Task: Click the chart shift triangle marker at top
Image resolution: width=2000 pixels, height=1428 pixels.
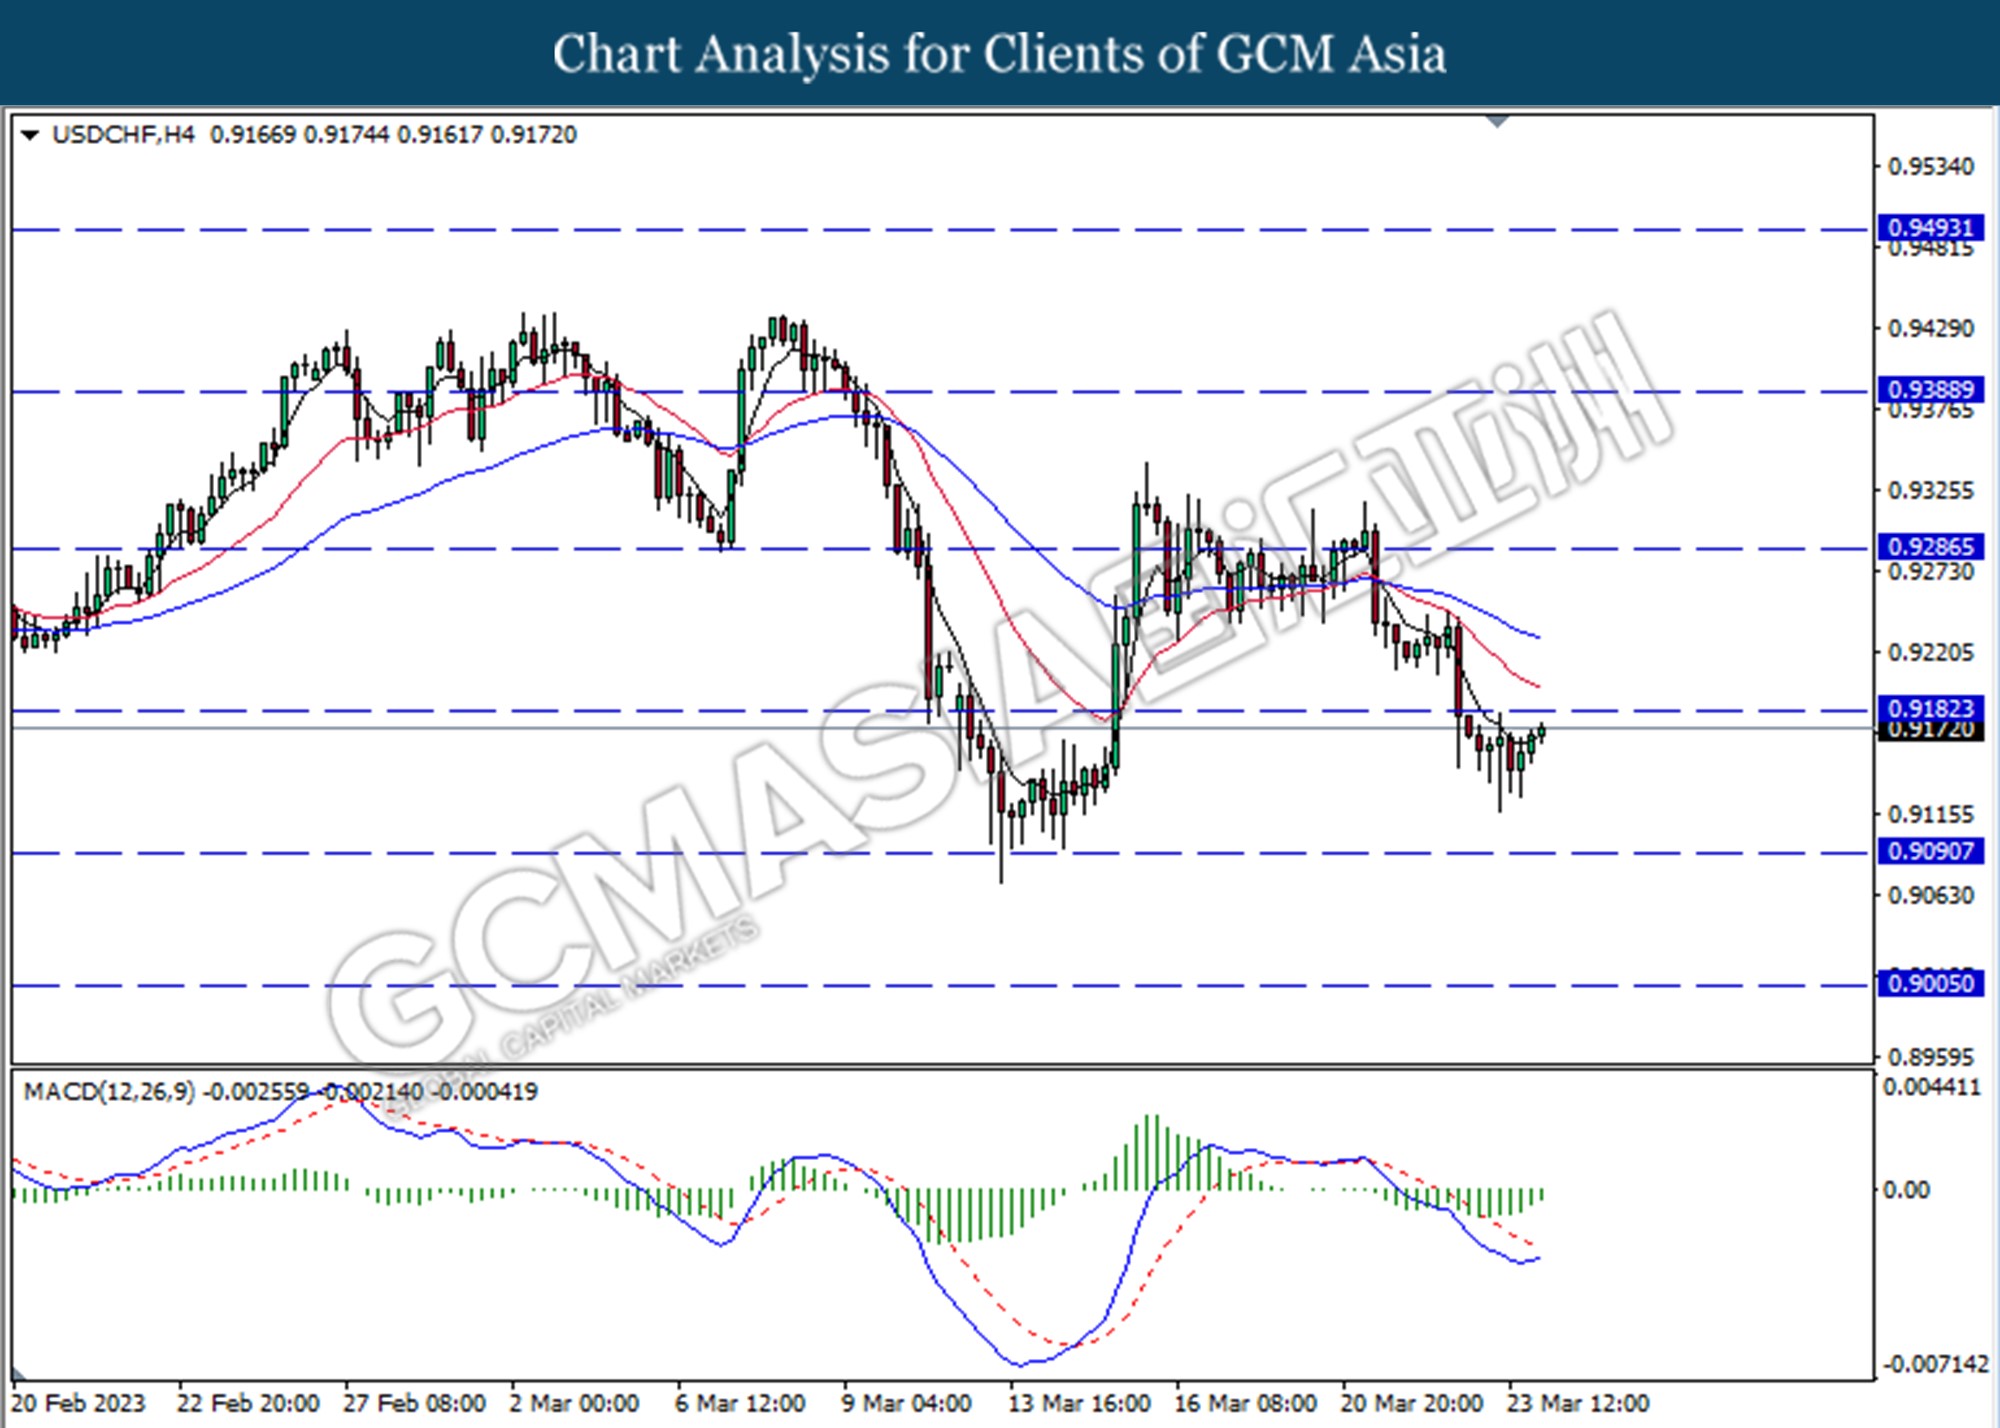Action: [x=1497, y=122]
